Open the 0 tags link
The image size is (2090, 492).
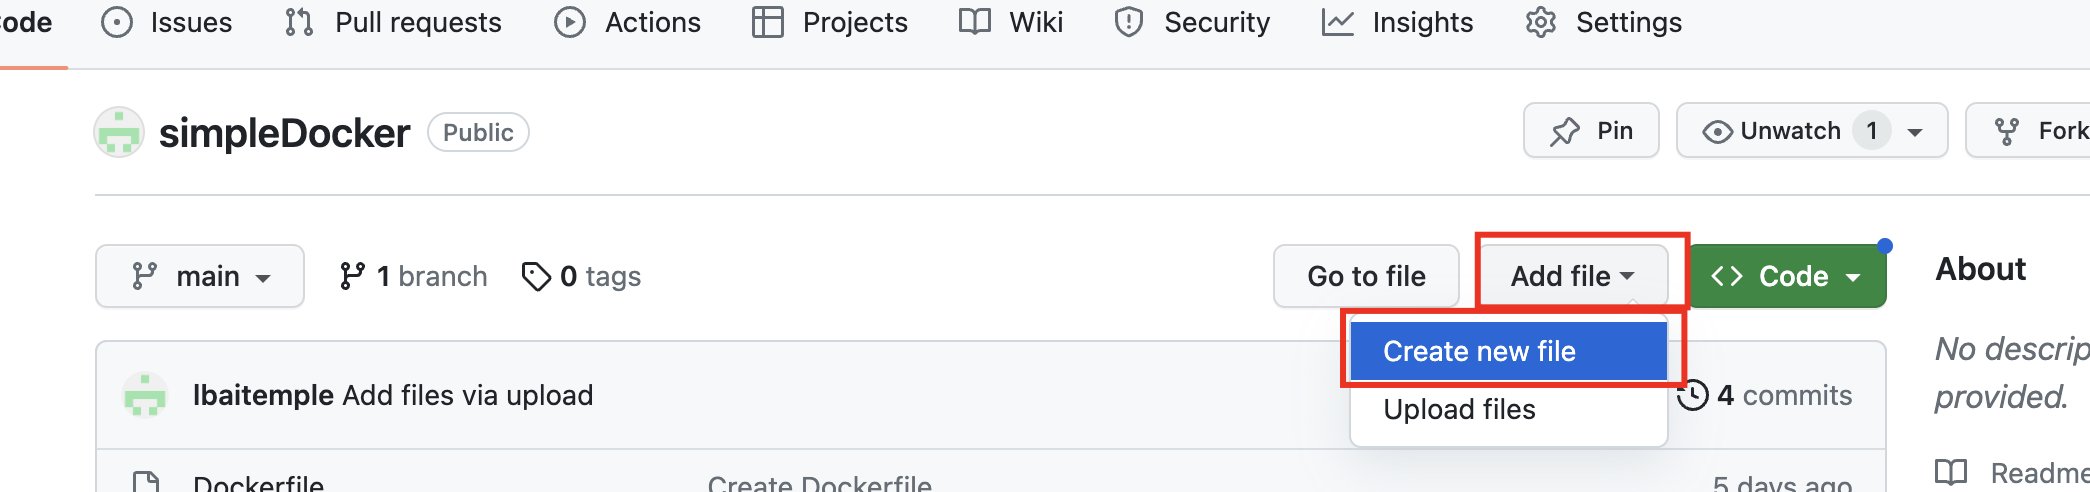[x=582, y=276]
